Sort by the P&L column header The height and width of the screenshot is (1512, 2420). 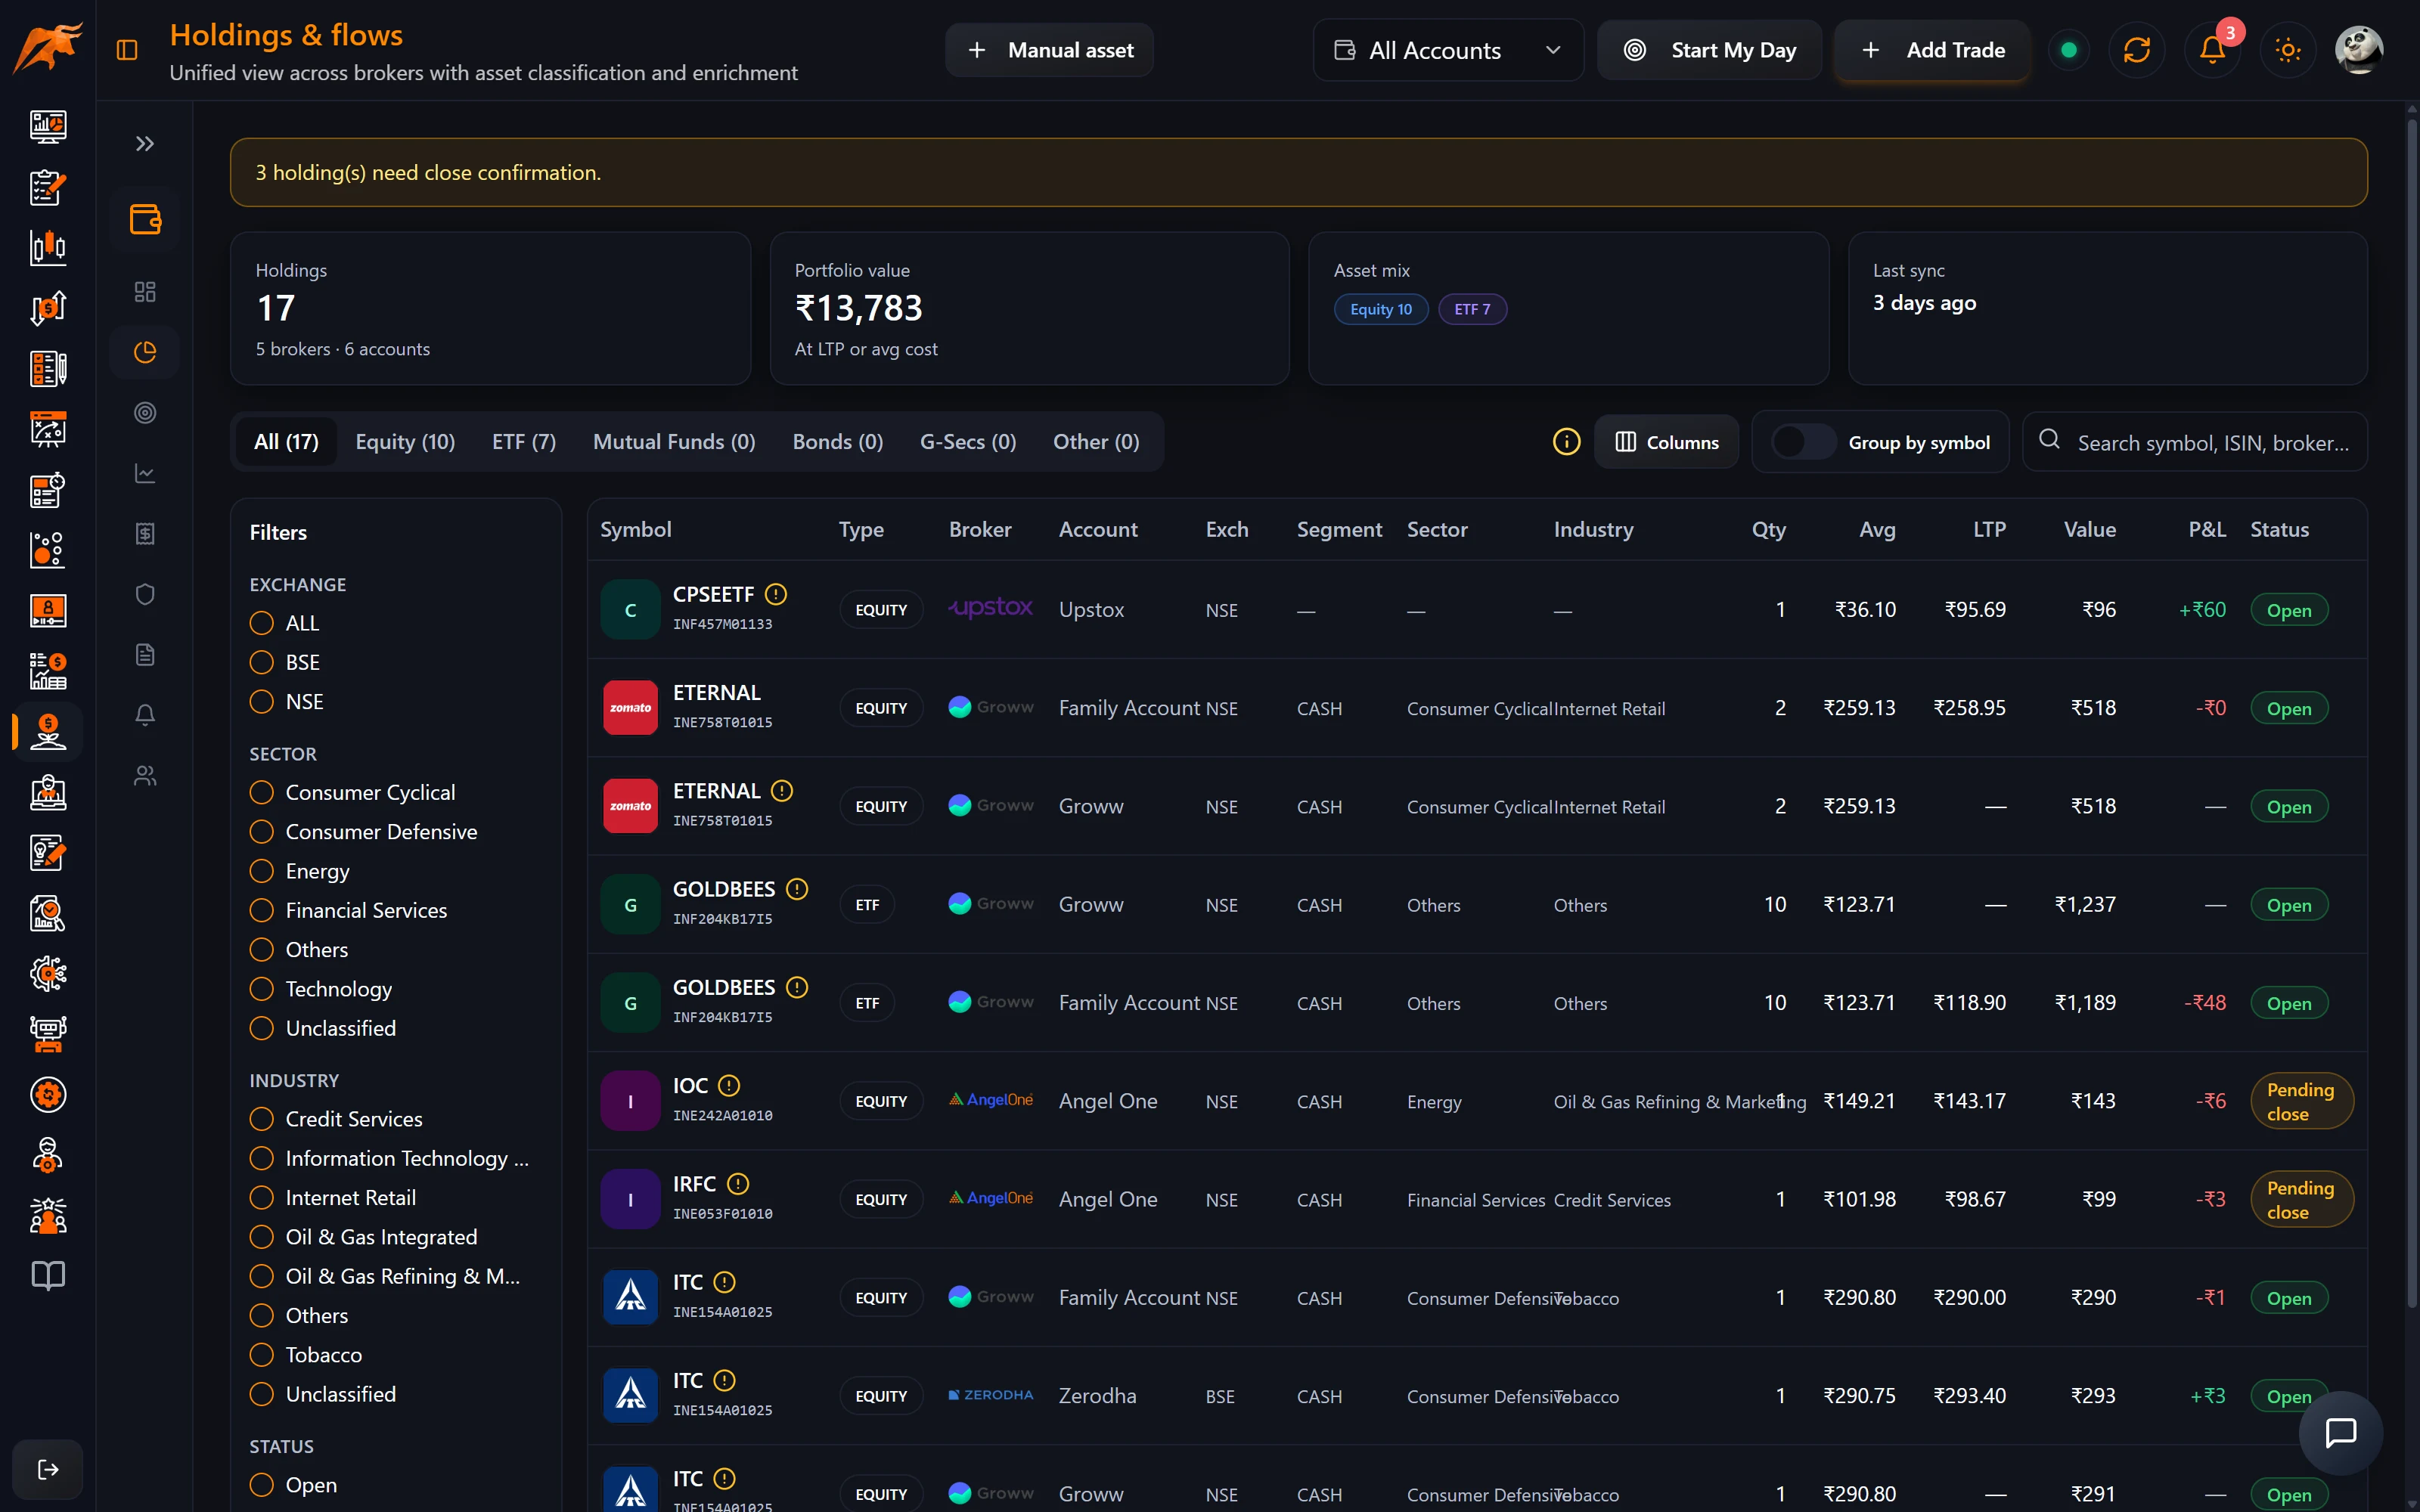(2206, 530)
